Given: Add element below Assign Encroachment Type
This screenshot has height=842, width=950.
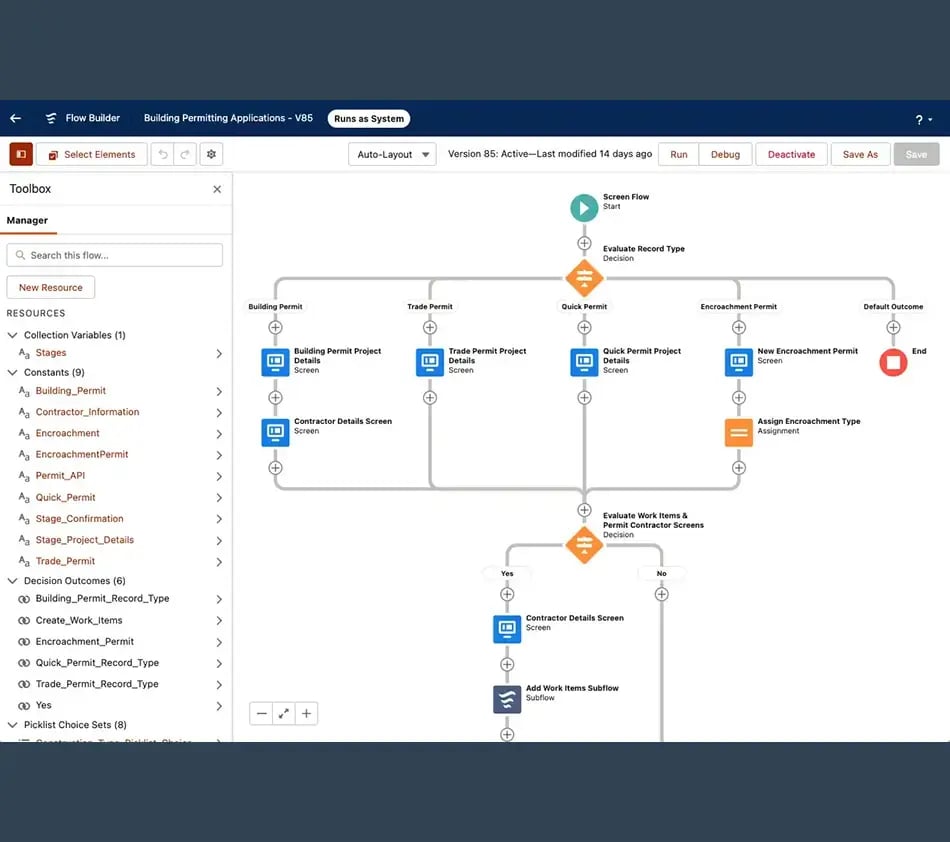Looking at the screenshot, I should [x=739, y=468].
